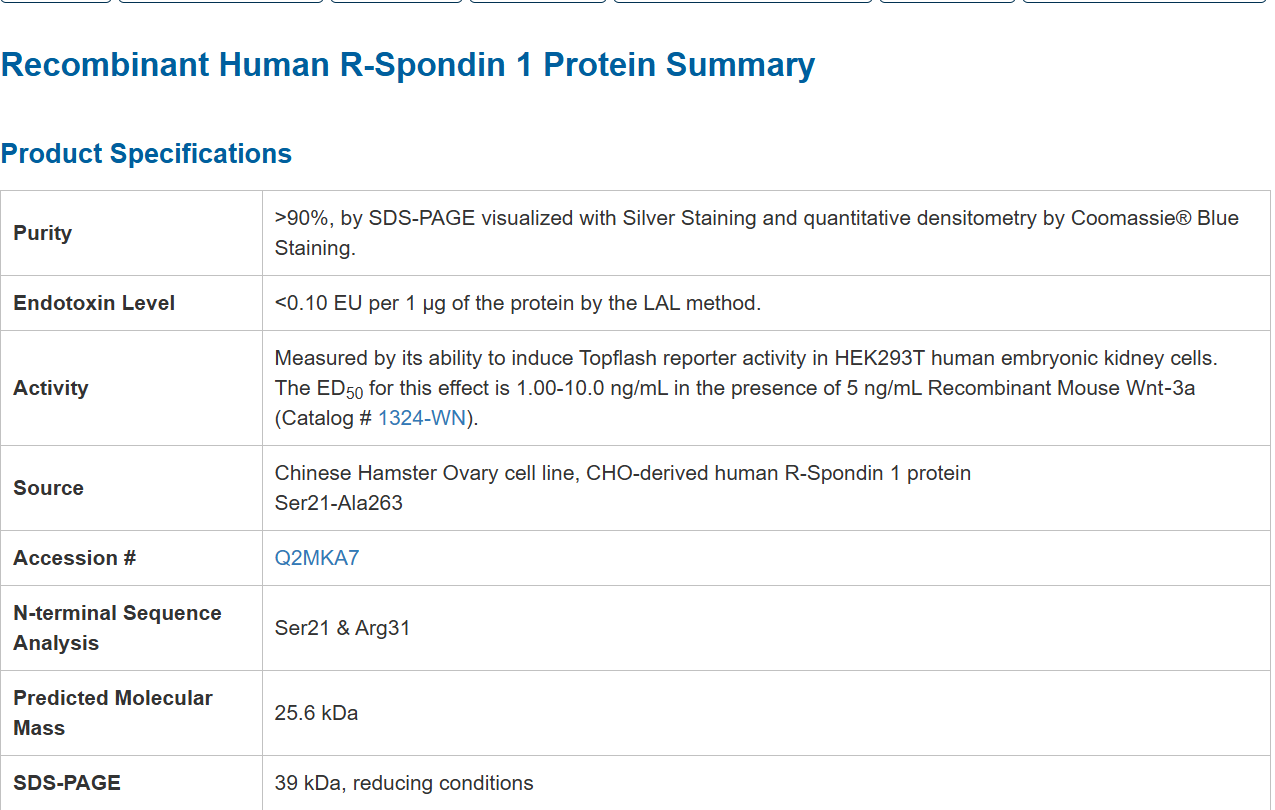The image size is (1275, 810).
Task: Click the Recombinant Human R-Spondin 1 Protein Summary heading
Action: coord(408,65)
